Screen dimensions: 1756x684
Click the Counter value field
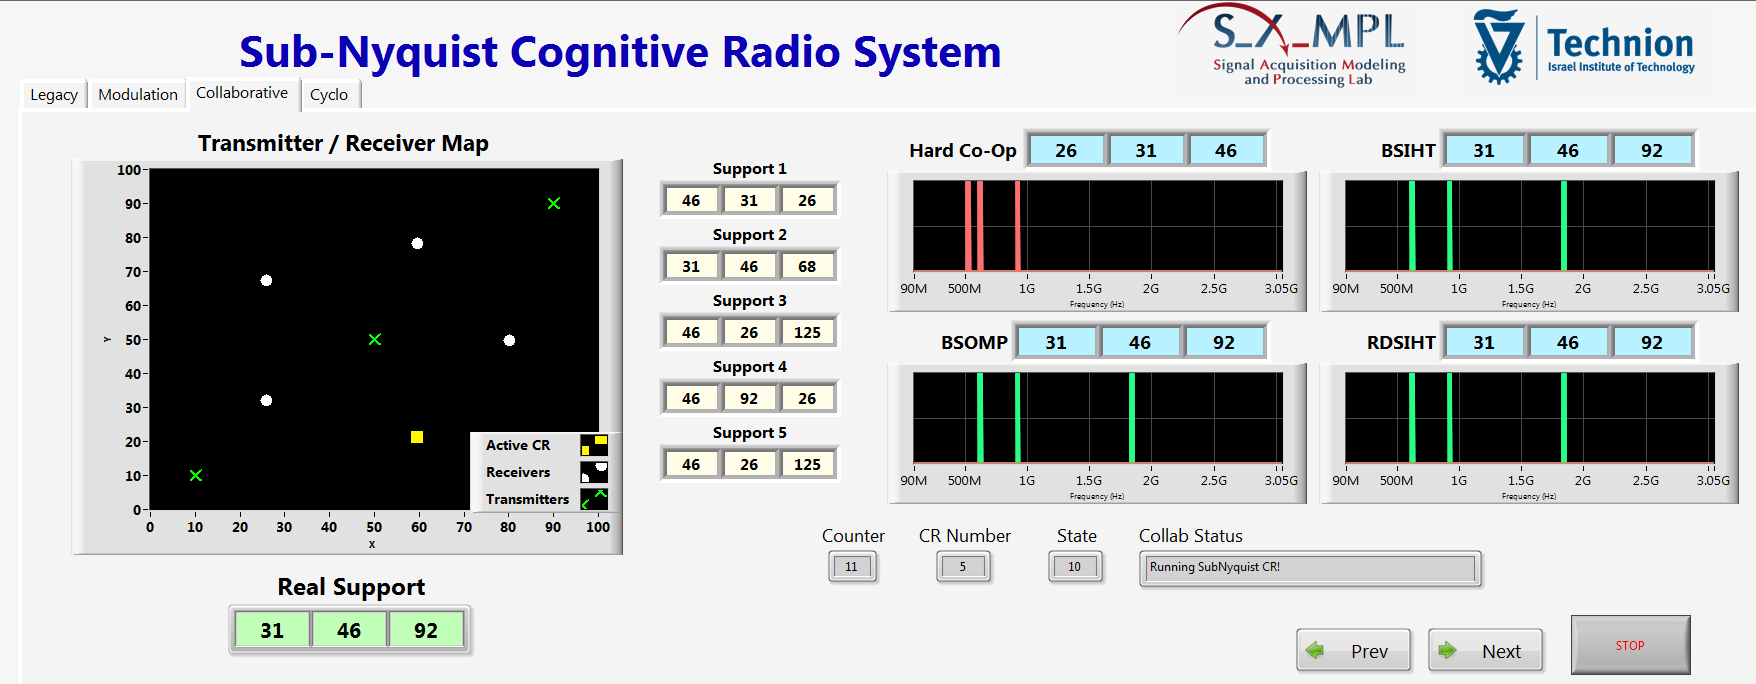(x=852, y=567)
